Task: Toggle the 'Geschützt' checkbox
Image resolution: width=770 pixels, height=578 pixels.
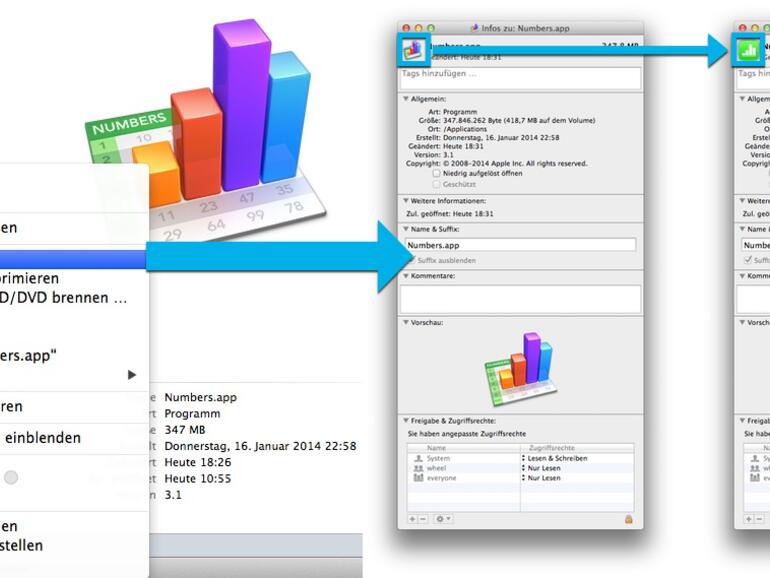Action: pos(436,184)
